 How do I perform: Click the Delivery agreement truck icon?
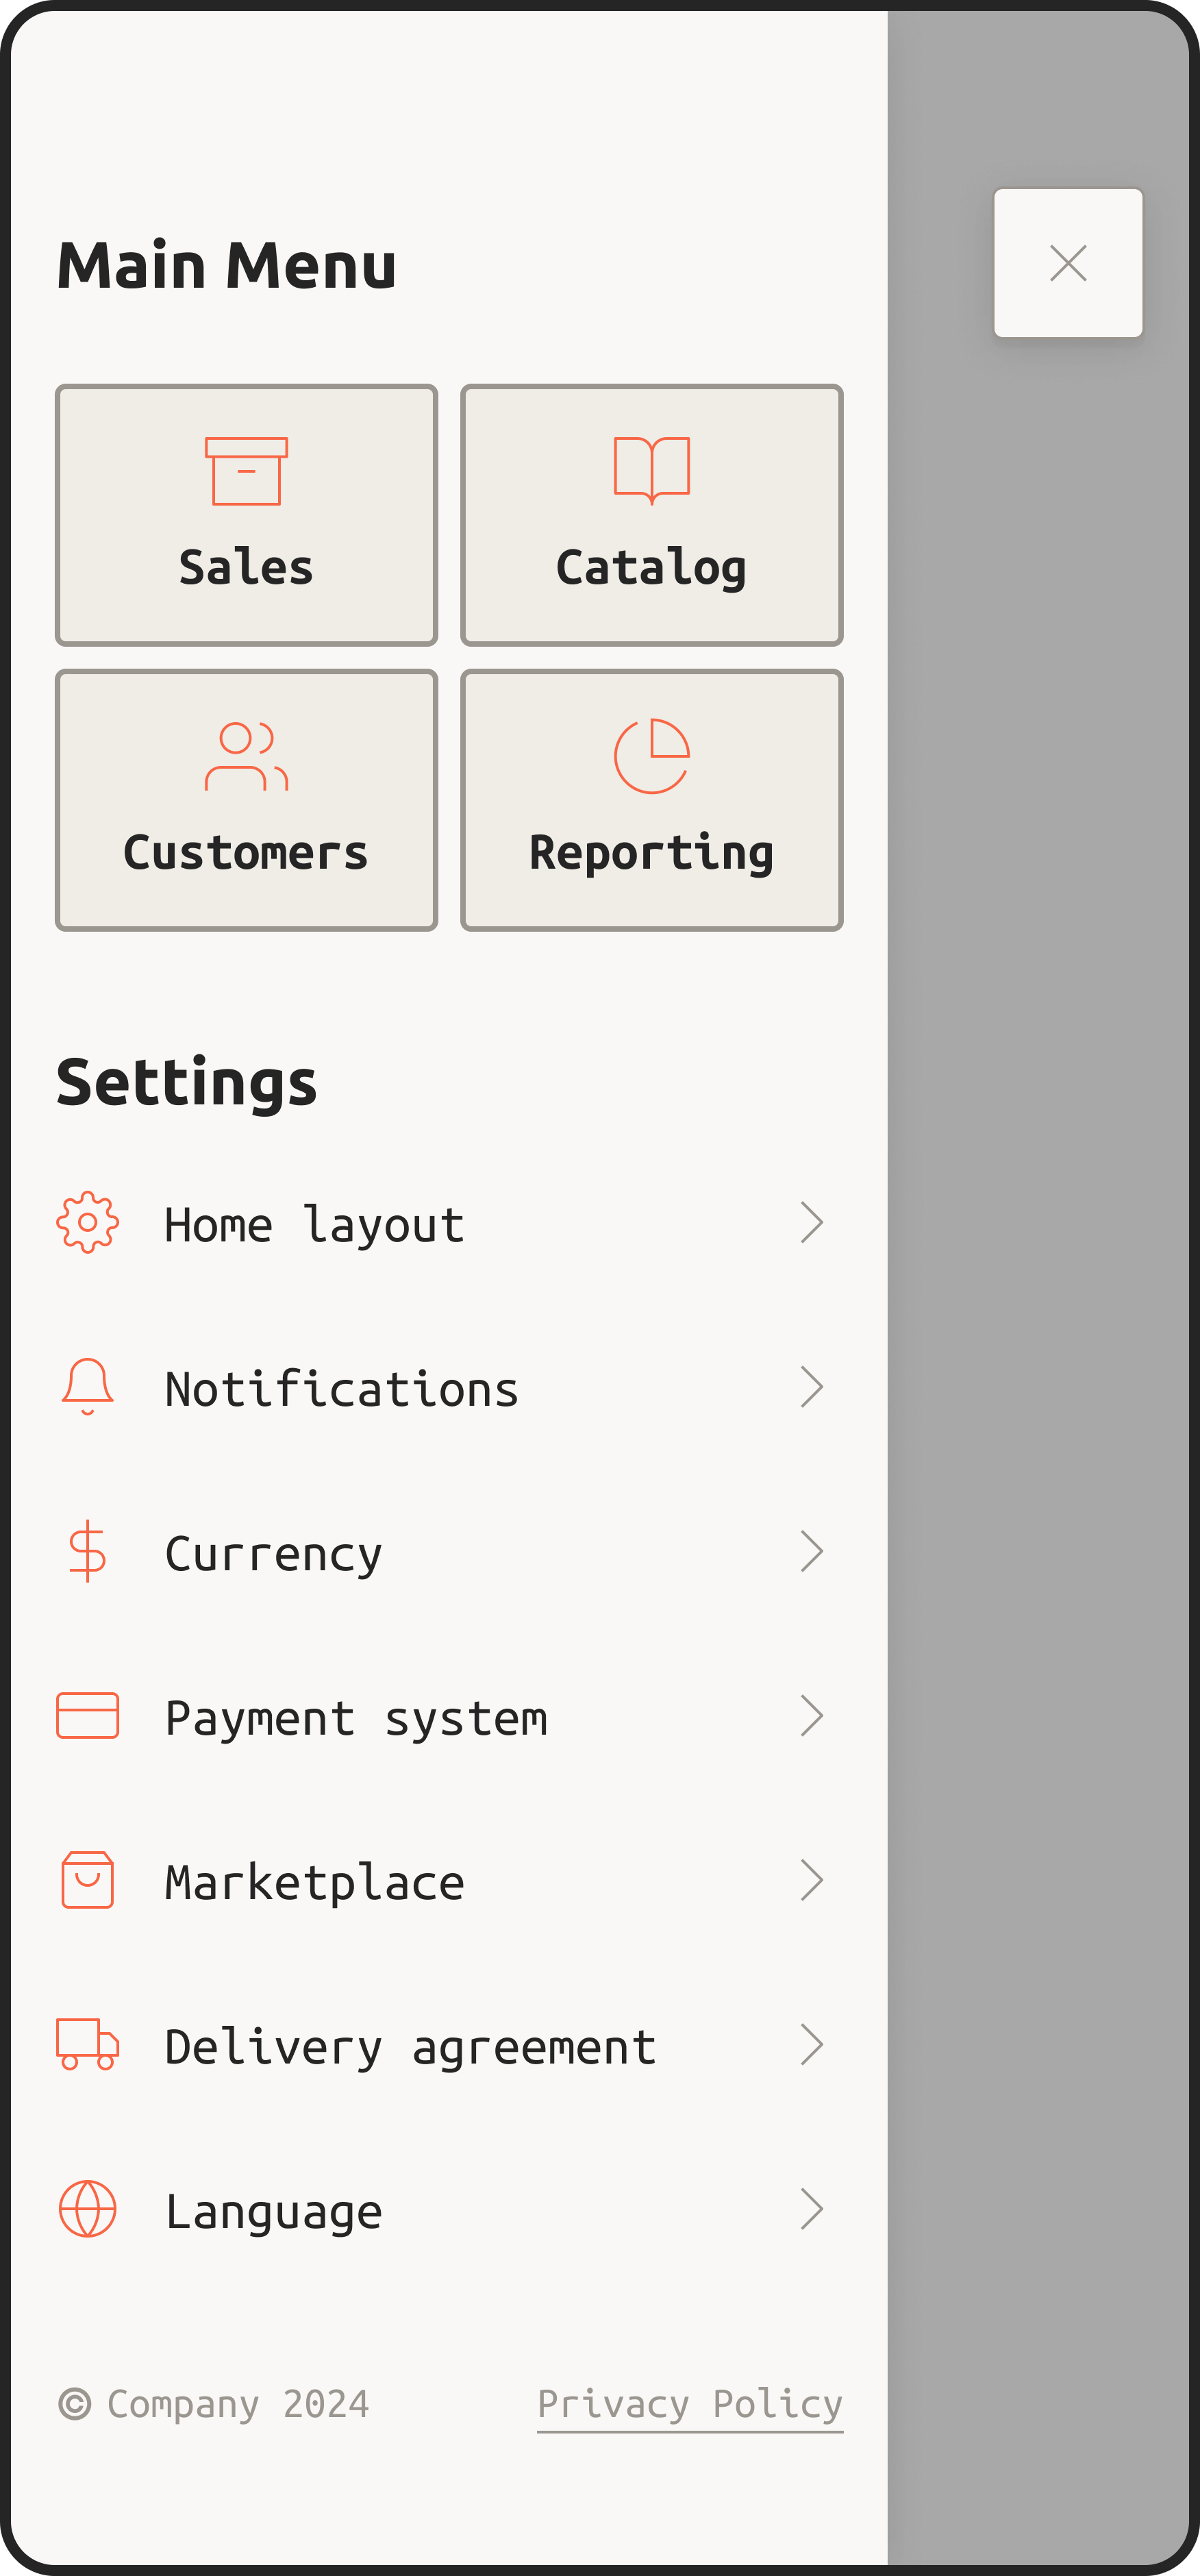tap(88, 2044)
